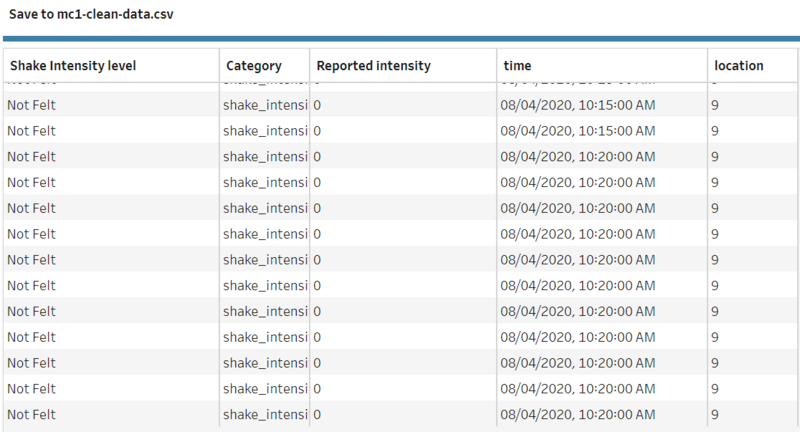Image resolution: width=800 pixels, height=432 pixels.
Task: Click the Save to mc1-clean-data.csv title
Action: [91, 14]
